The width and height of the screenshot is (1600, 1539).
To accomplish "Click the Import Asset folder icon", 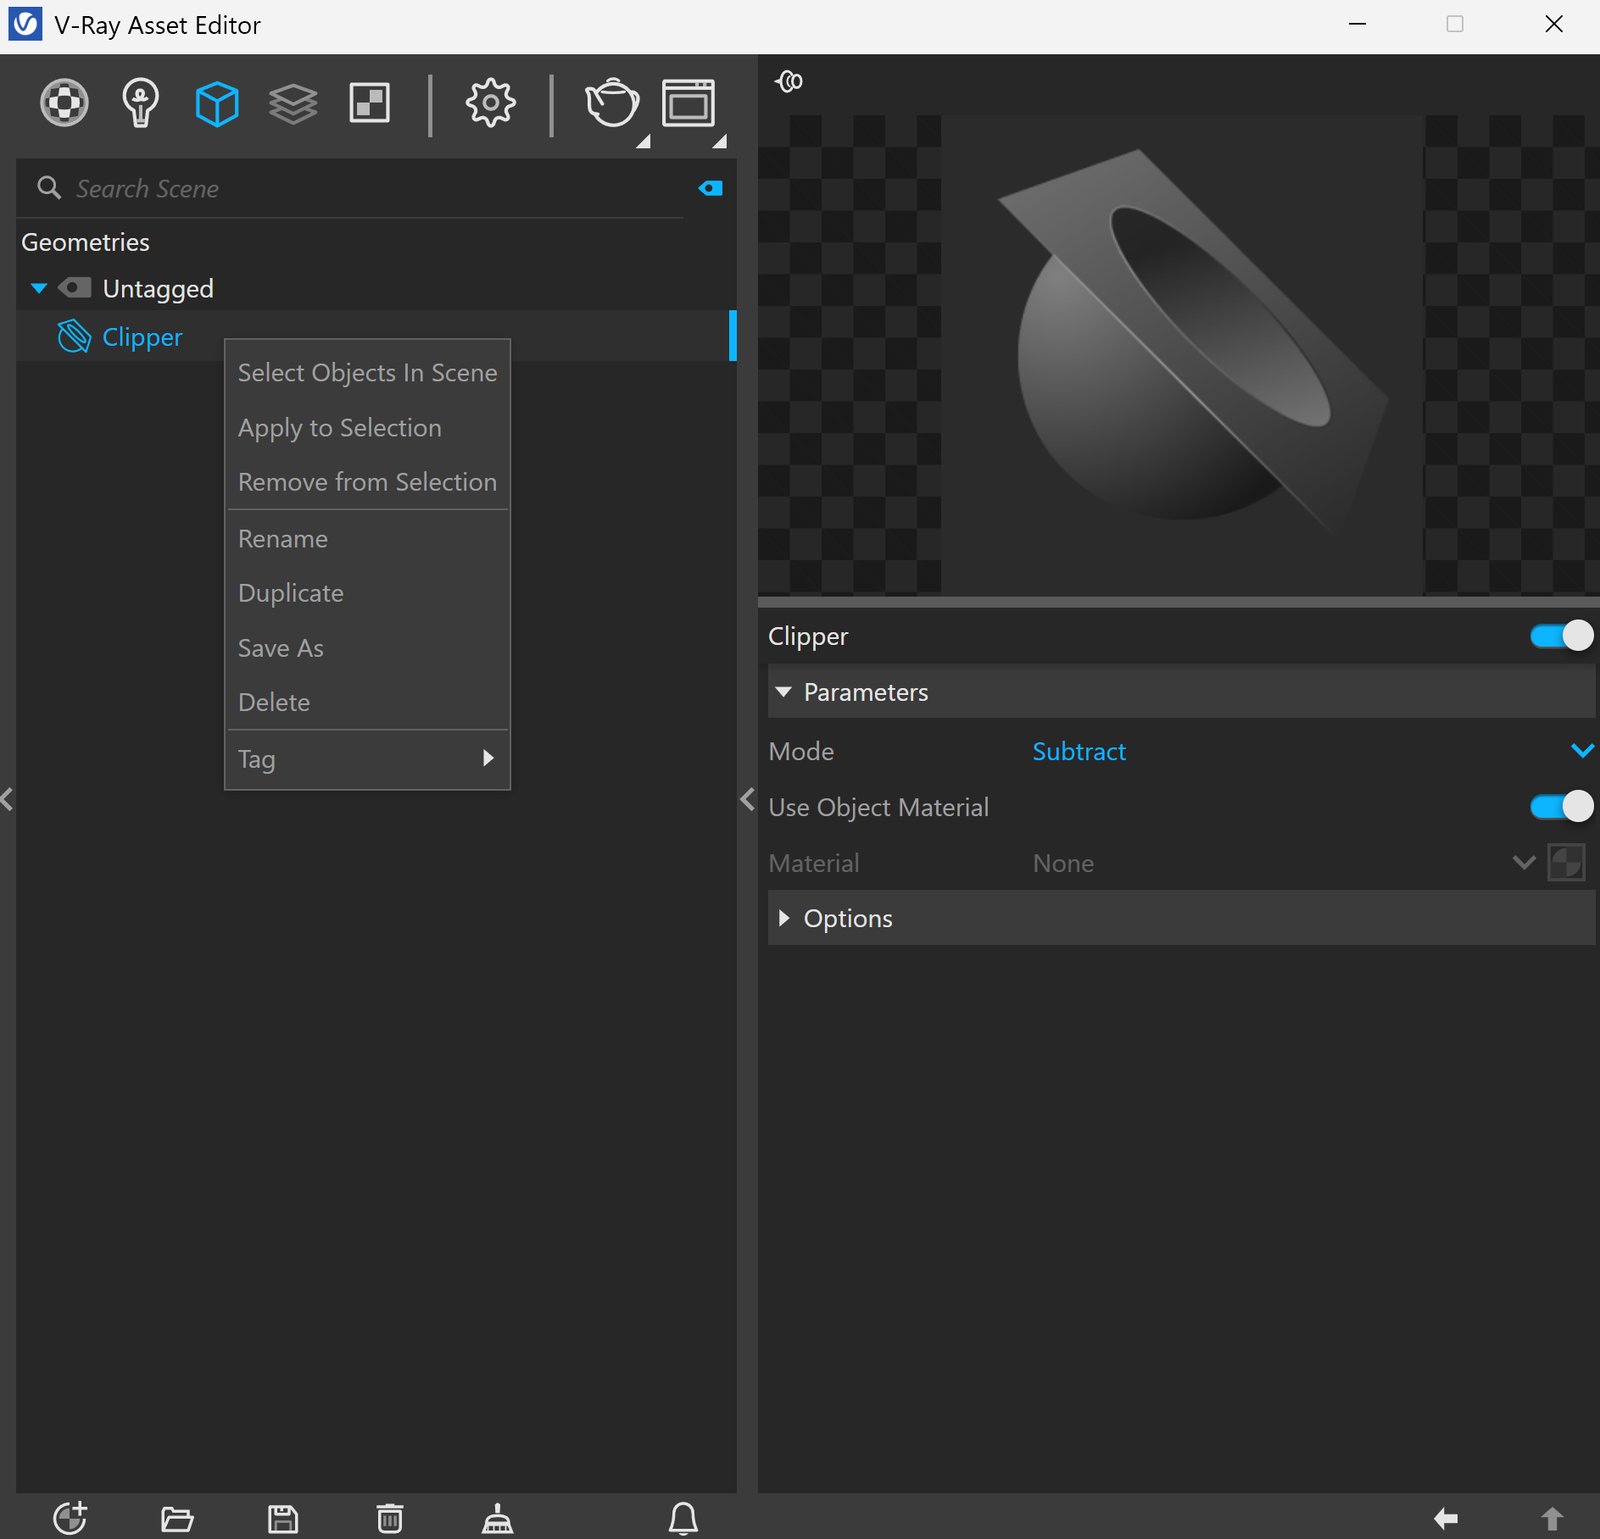I will [177, 1519].
